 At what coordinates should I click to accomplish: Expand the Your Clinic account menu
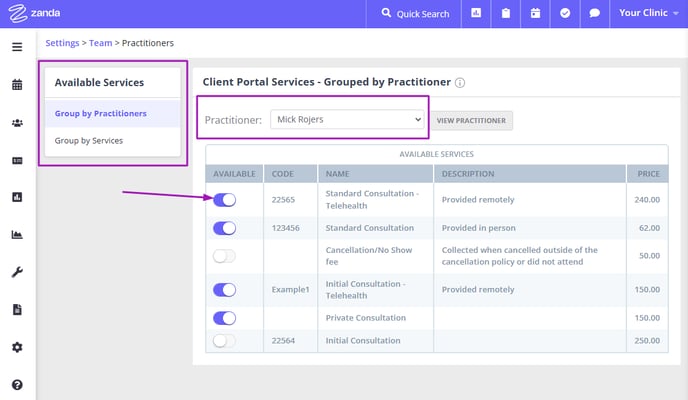649,13
